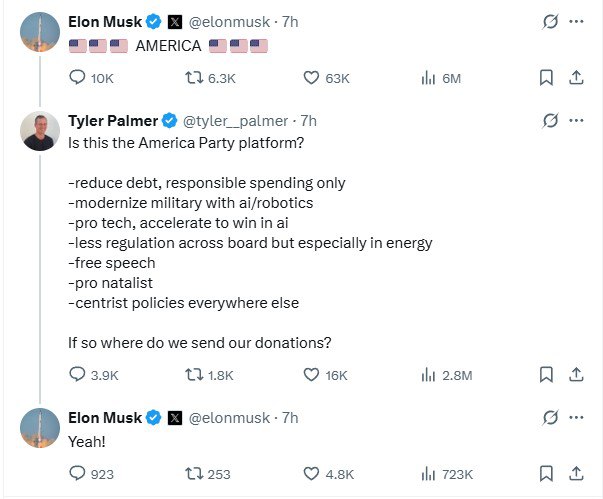Image resolution: width=603 pixels, height=499 pixels.
Task: Bookmark Tyler Palmer's America Party tweet
Action: (x=546, y=375)
